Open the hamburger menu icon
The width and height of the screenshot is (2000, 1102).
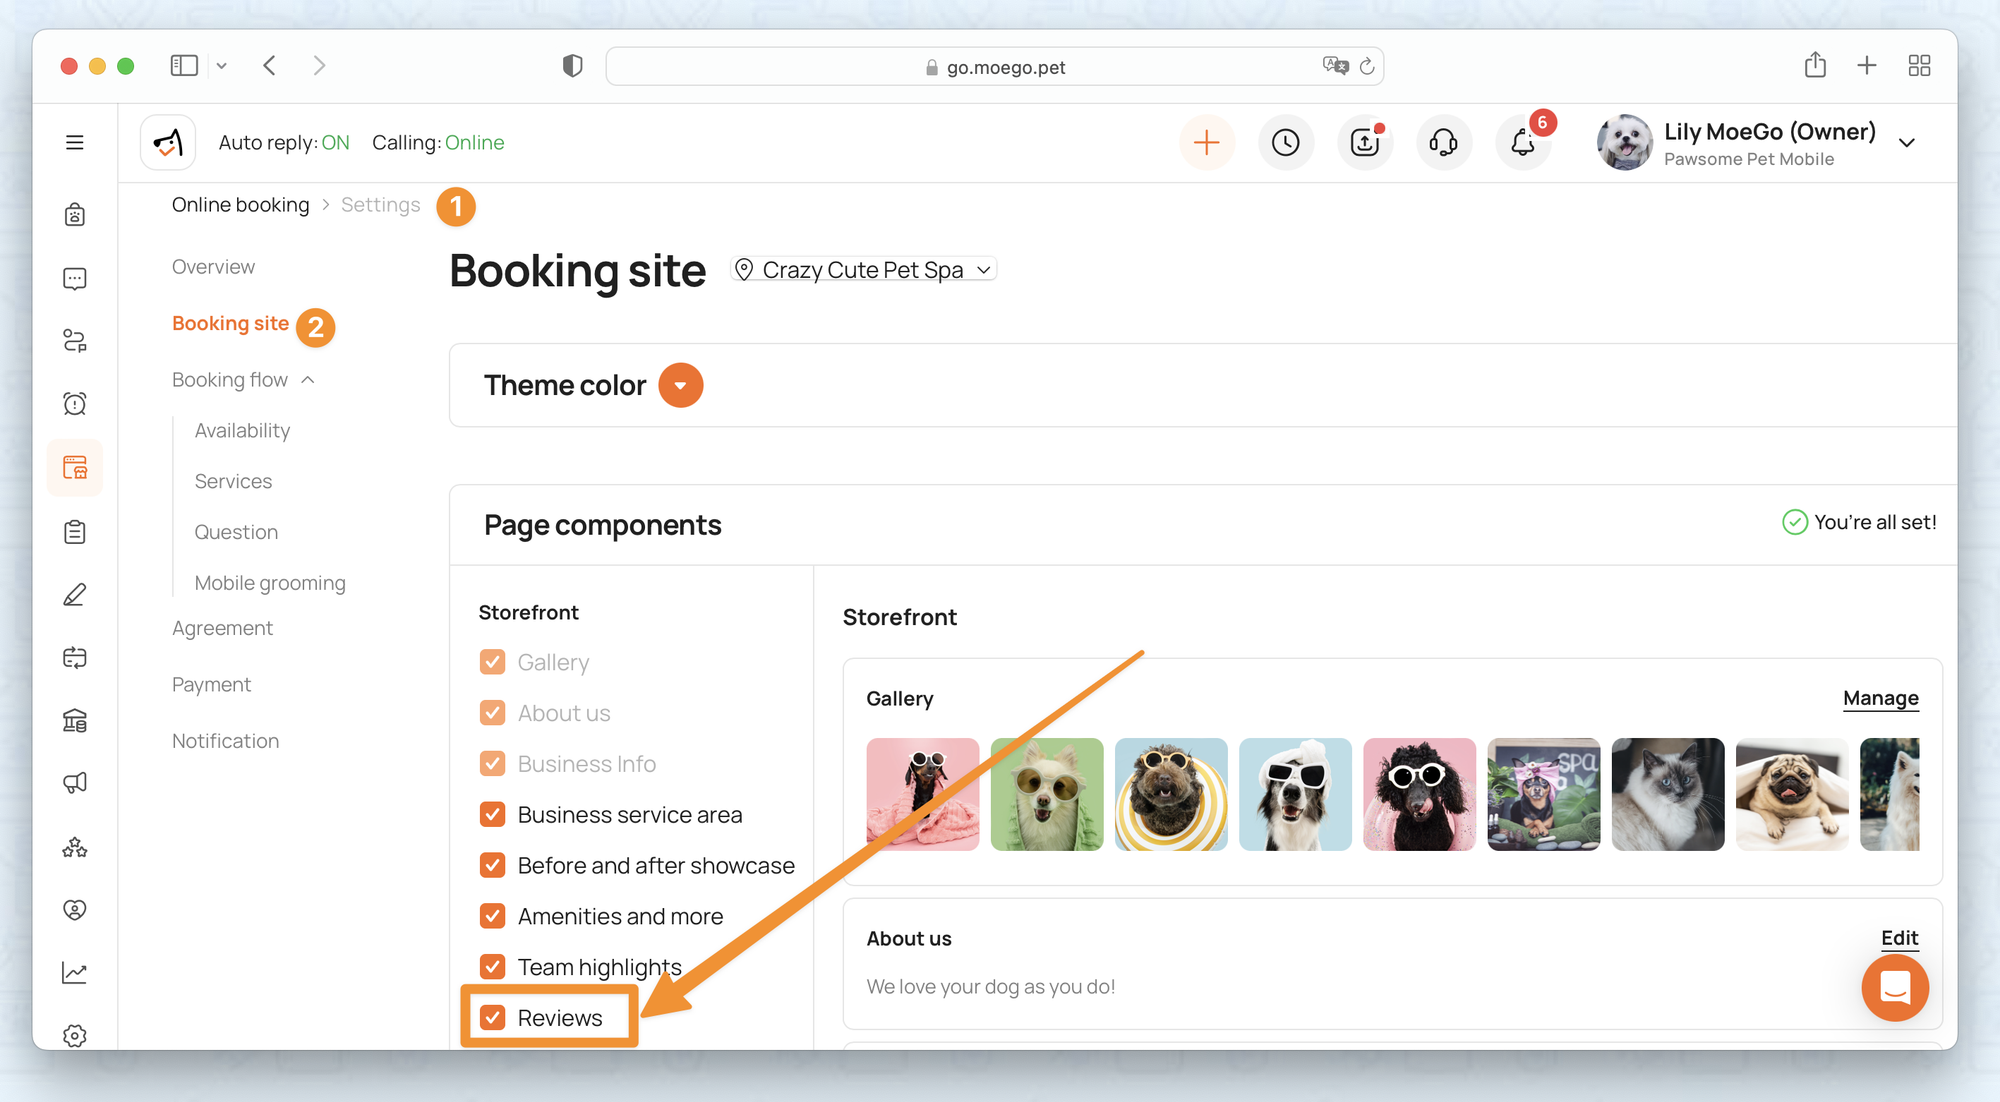[x=75, y=142]
